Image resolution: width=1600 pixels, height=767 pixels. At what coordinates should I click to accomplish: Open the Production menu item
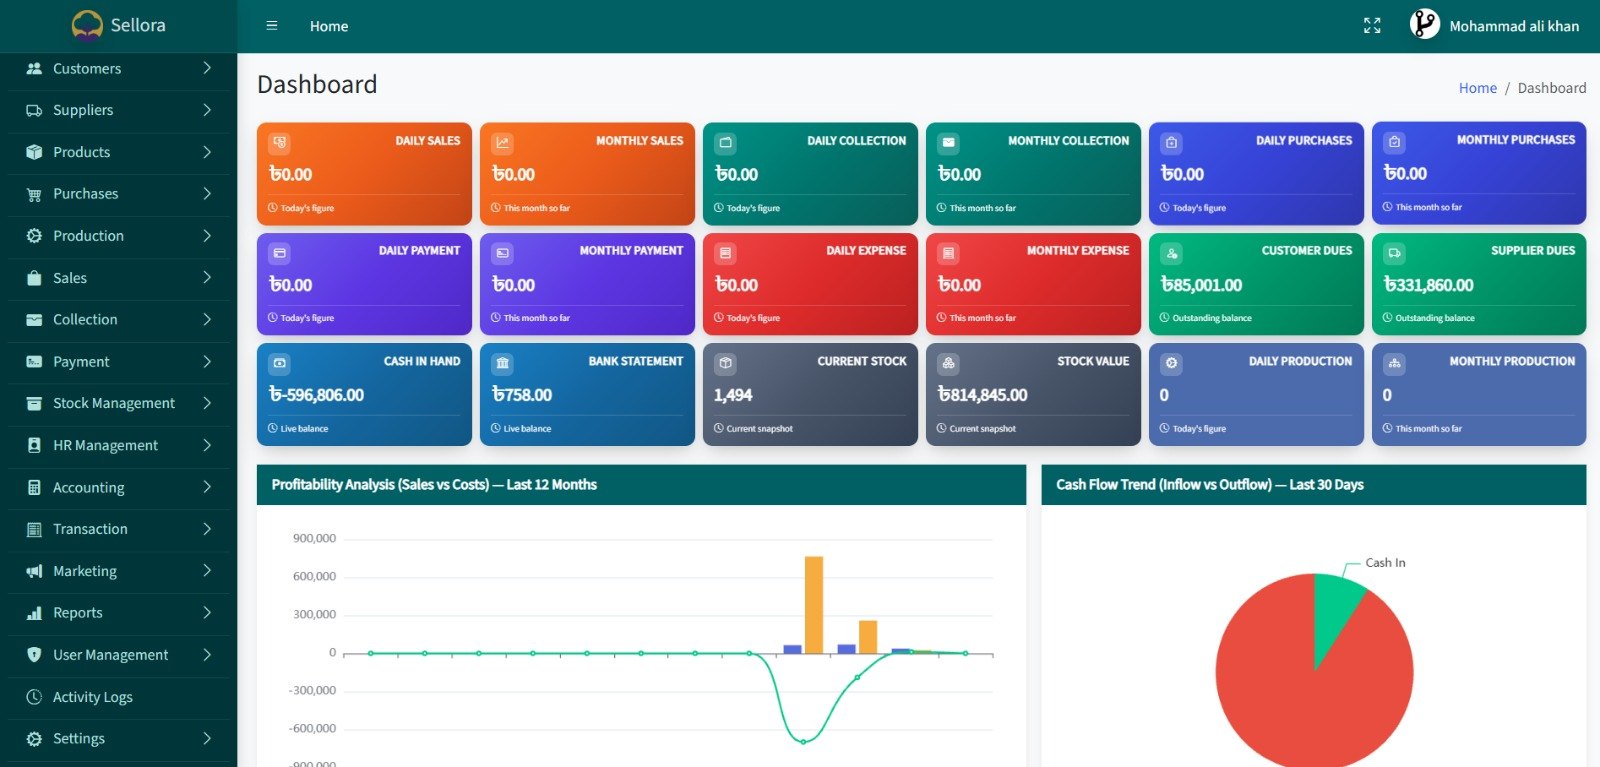pos(118,236)
